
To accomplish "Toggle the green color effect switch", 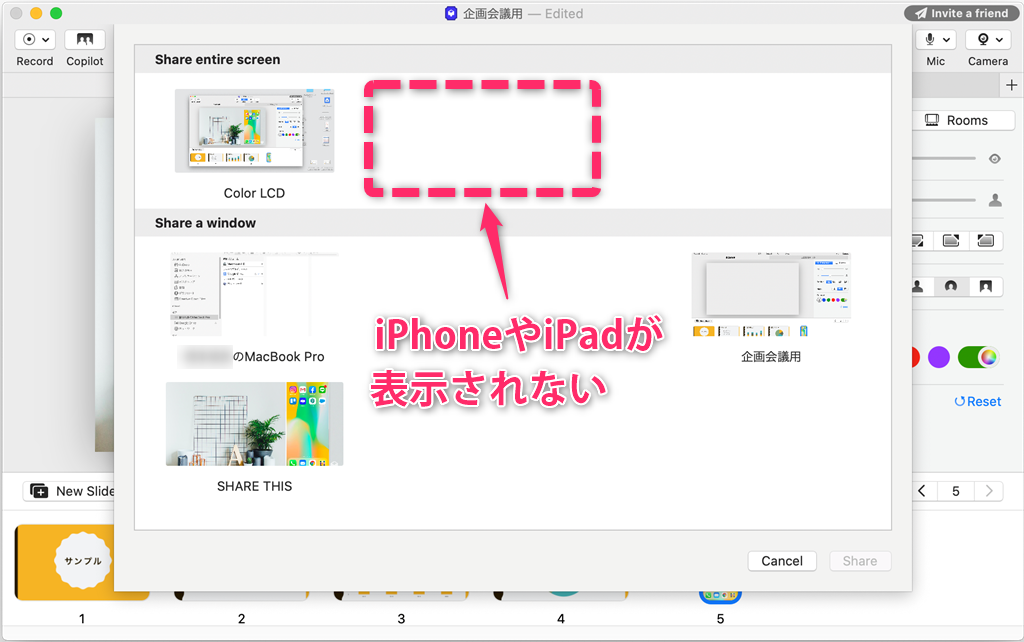I will [x=977, y=356].
